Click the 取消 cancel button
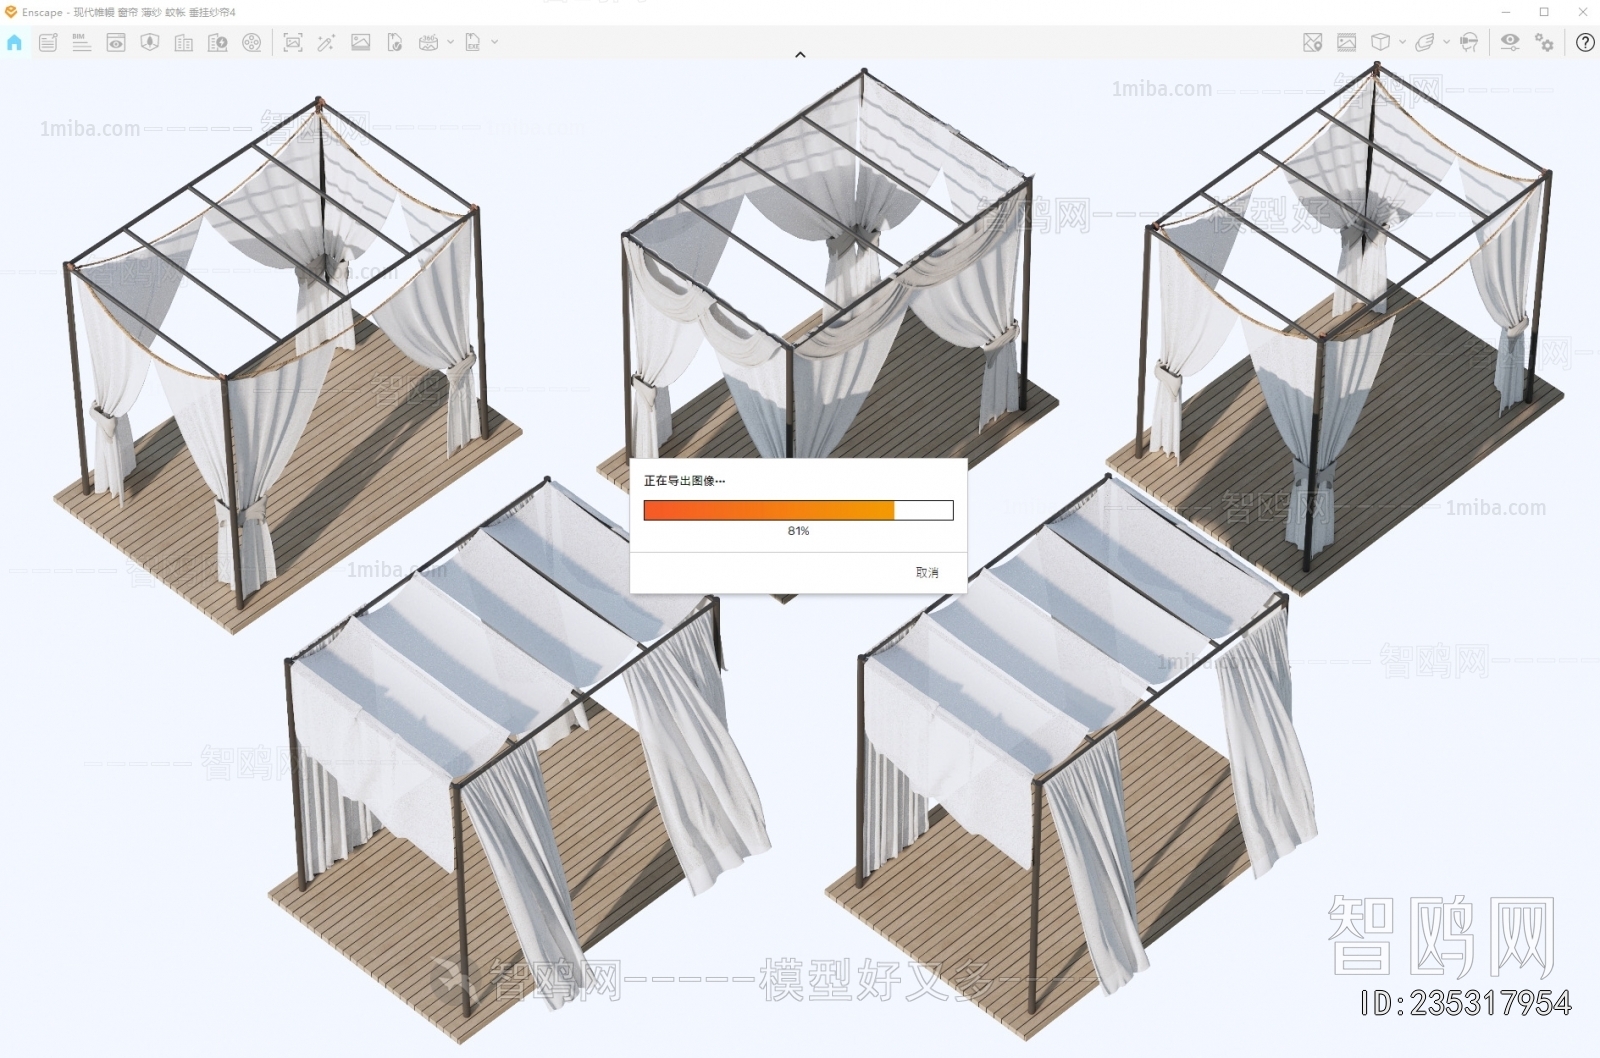Screen dimensions: 1600x1058 (927, 573)
